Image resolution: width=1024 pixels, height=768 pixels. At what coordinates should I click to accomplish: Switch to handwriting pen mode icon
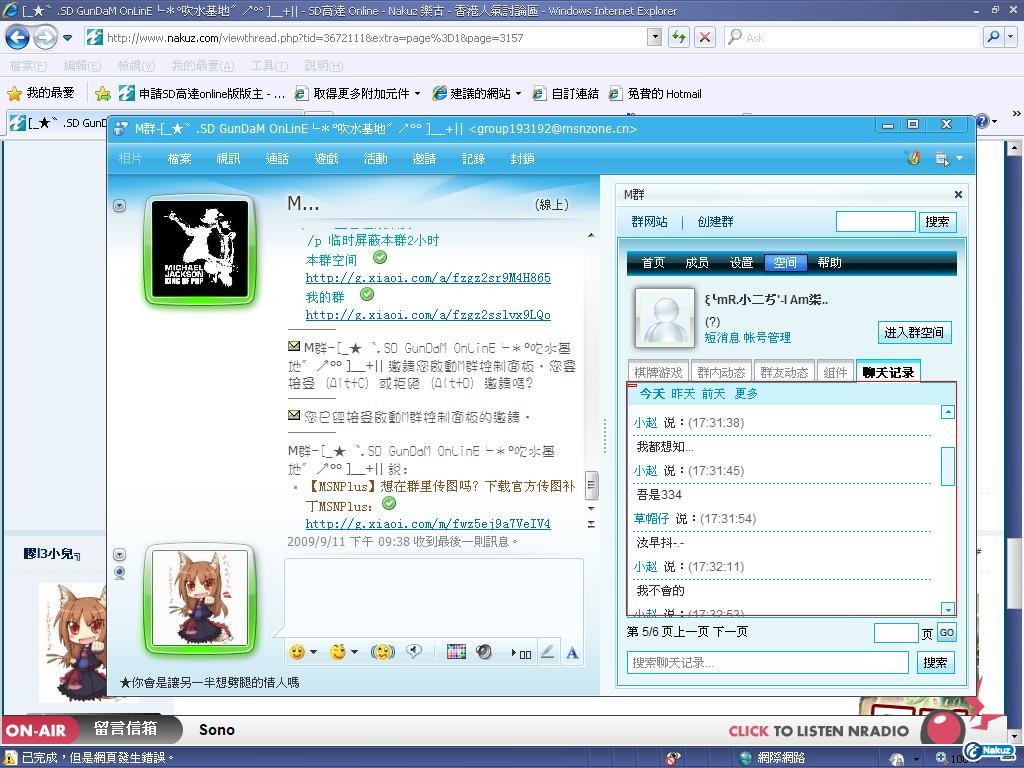pyautogui.click(x=547, y=651)
